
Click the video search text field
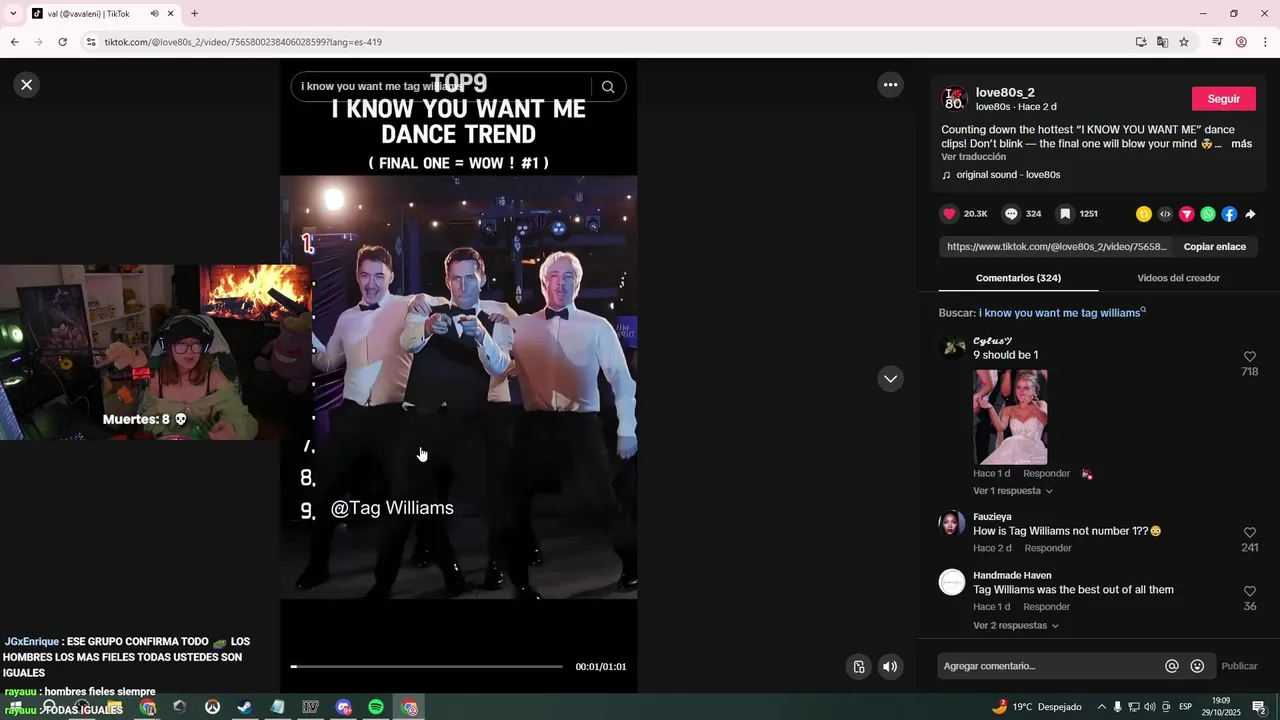pos(443,87)
